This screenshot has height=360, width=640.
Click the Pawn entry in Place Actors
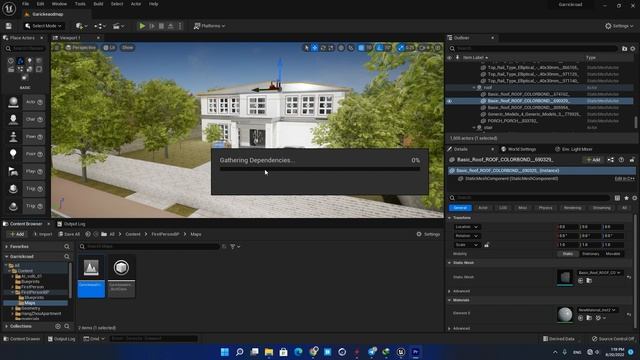pyautogui.click(x=26, y=136)
